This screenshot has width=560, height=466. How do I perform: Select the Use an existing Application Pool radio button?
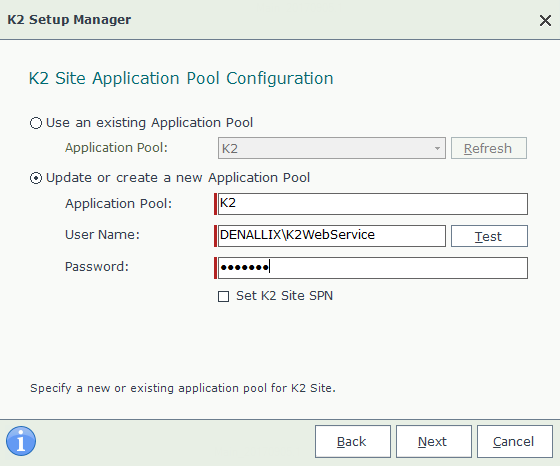(x=36, y=123)
